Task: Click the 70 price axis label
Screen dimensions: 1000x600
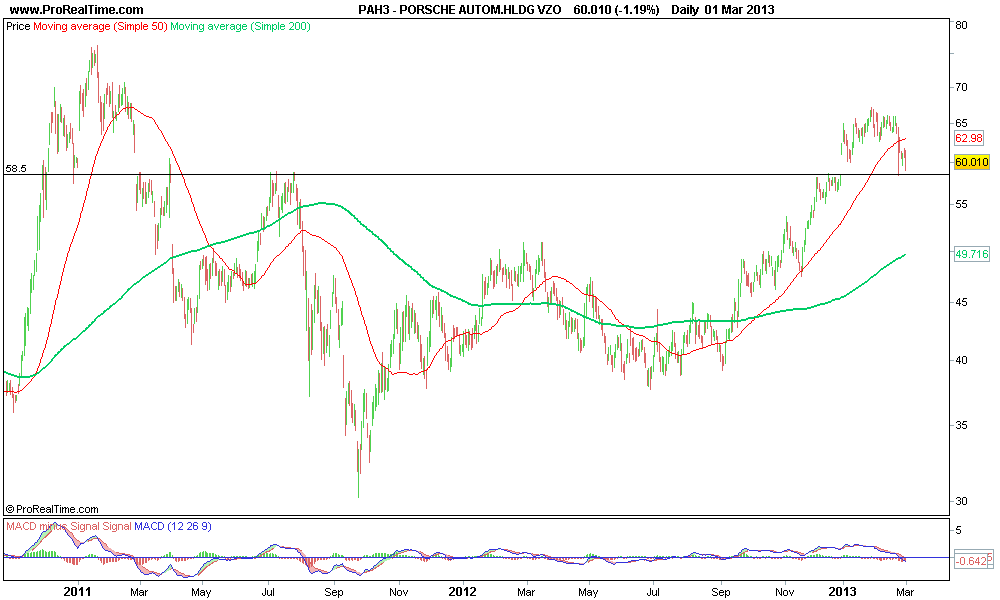Action: (x=961, y=87)
